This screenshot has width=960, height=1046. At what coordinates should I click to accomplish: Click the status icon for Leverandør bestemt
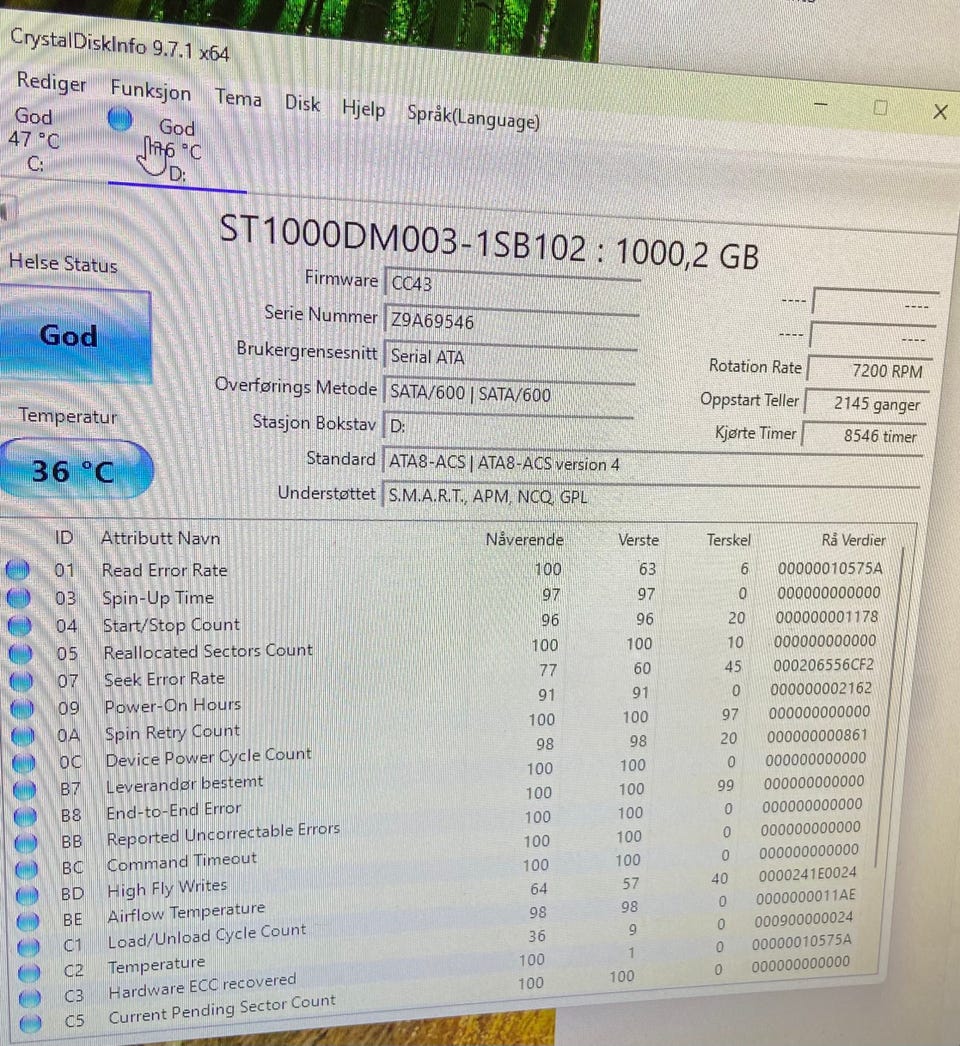(x=25, y=789)
